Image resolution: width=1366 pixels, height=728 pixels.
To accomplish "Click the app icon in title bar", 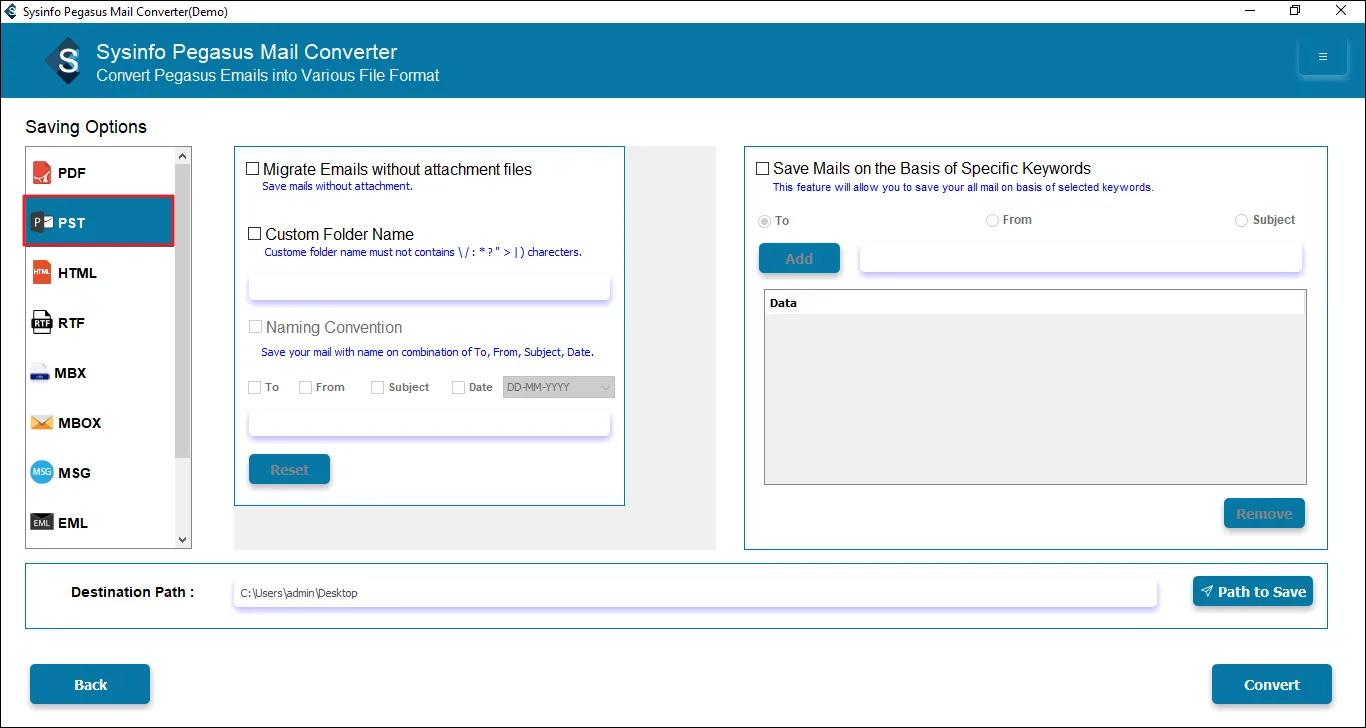I will coord(11,11).
